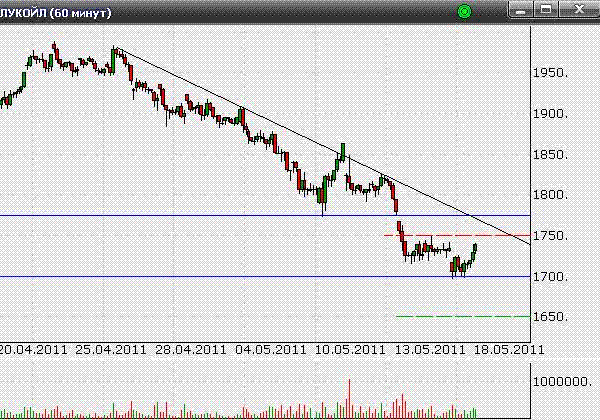Click the last green candle near 1740
The width and height of the screenshot is (600, 420).
[x=475, y=248]
